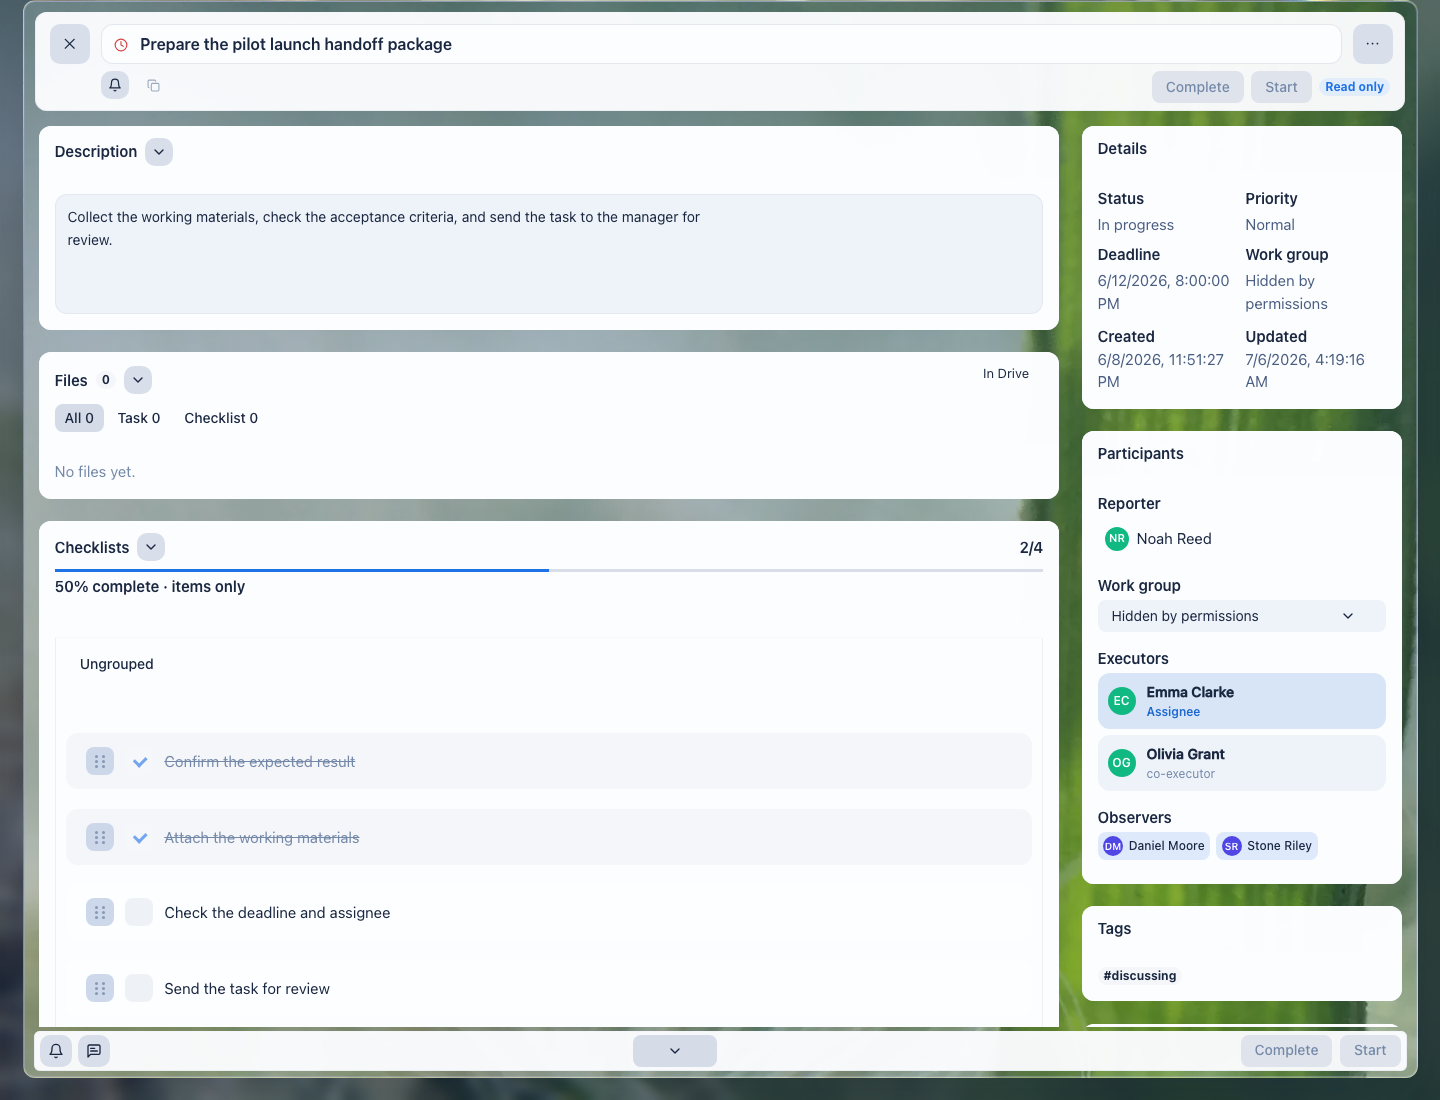
Task: Collapse the Description section chevron
Action: point(159,152)
